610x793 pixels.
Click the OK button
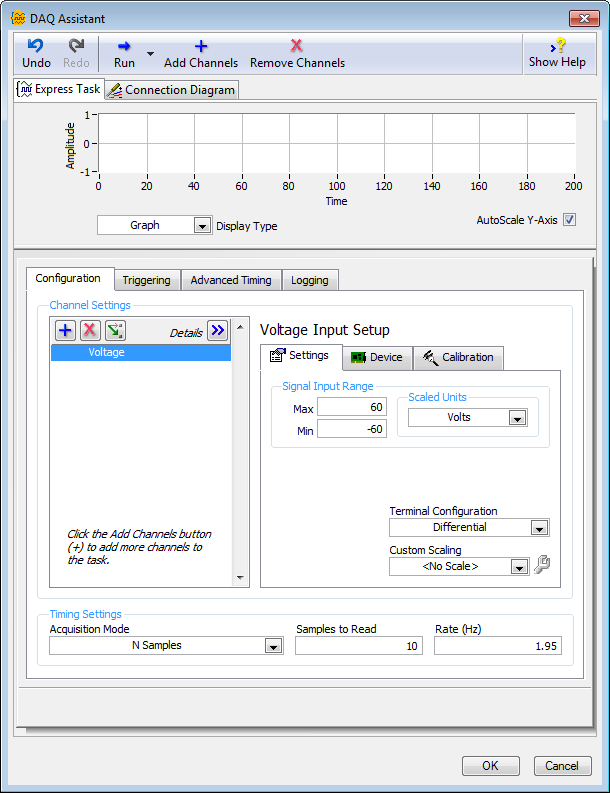(x=490, y=766)
